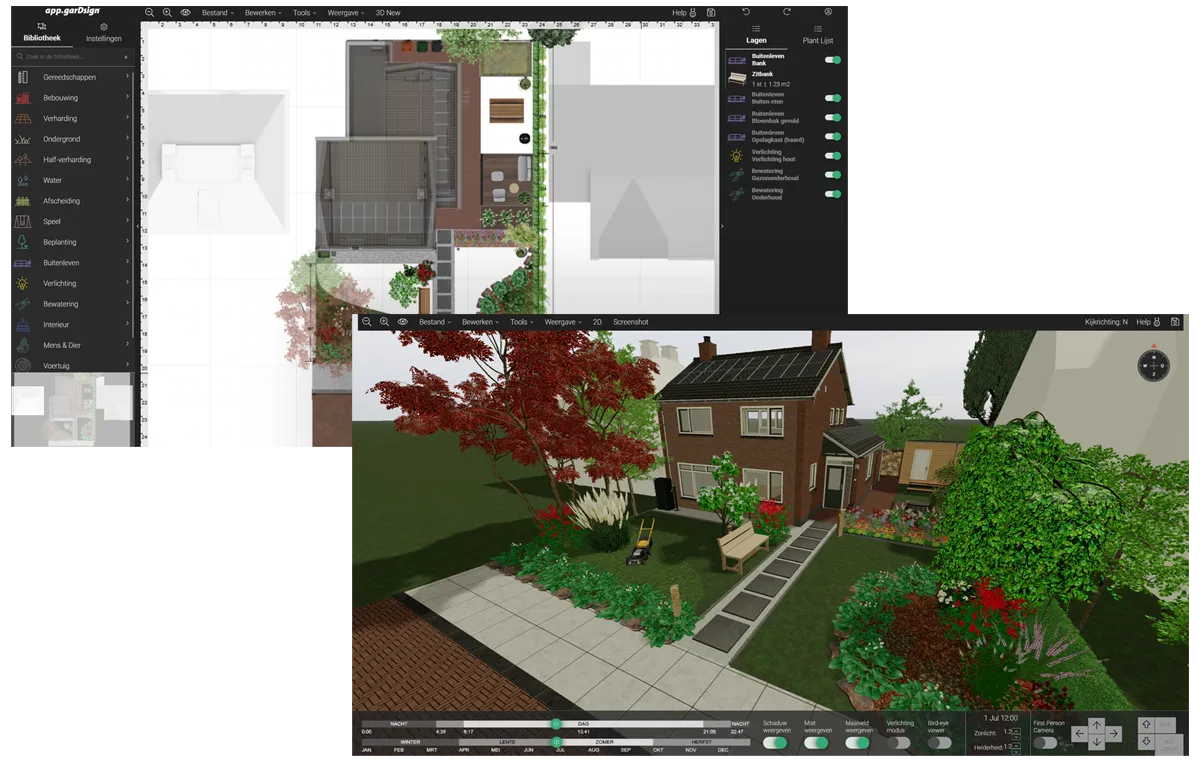Open Tools dropdown in 3D window
Viewport: 1200px width, 762px height.
pos(521,322)
